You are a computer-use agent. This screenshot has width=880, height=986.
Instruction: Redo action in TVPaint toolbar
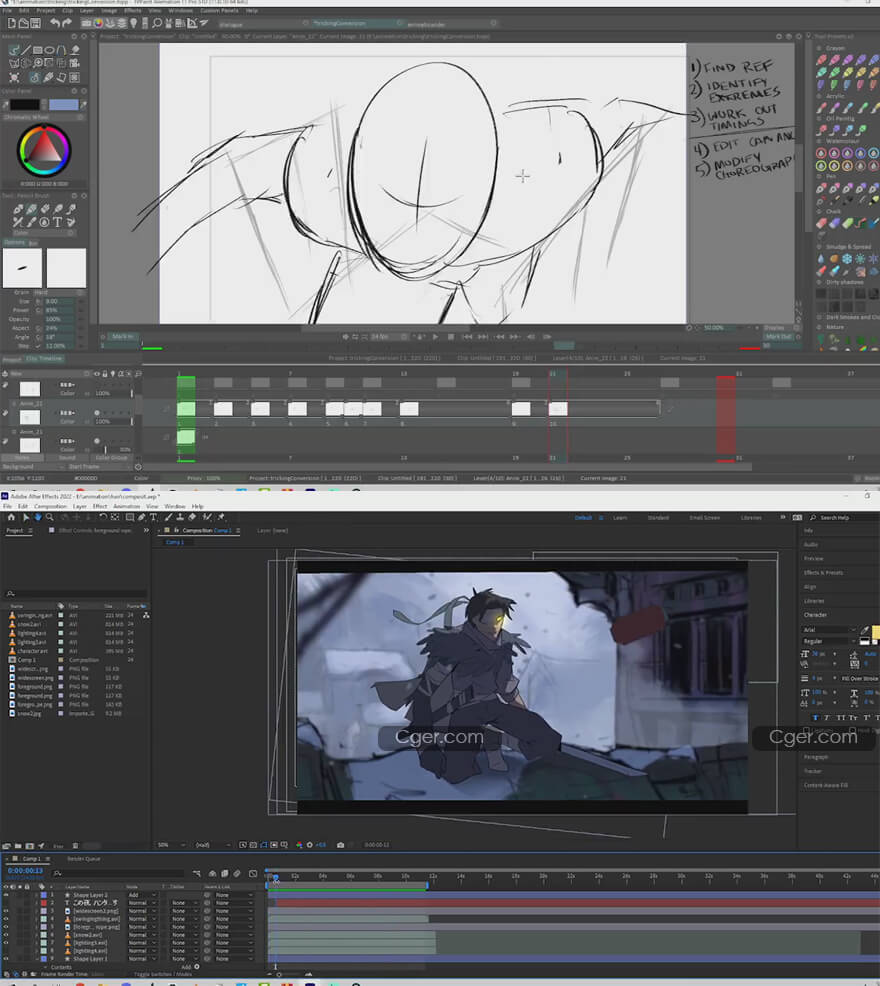click(x=67, y=23)
